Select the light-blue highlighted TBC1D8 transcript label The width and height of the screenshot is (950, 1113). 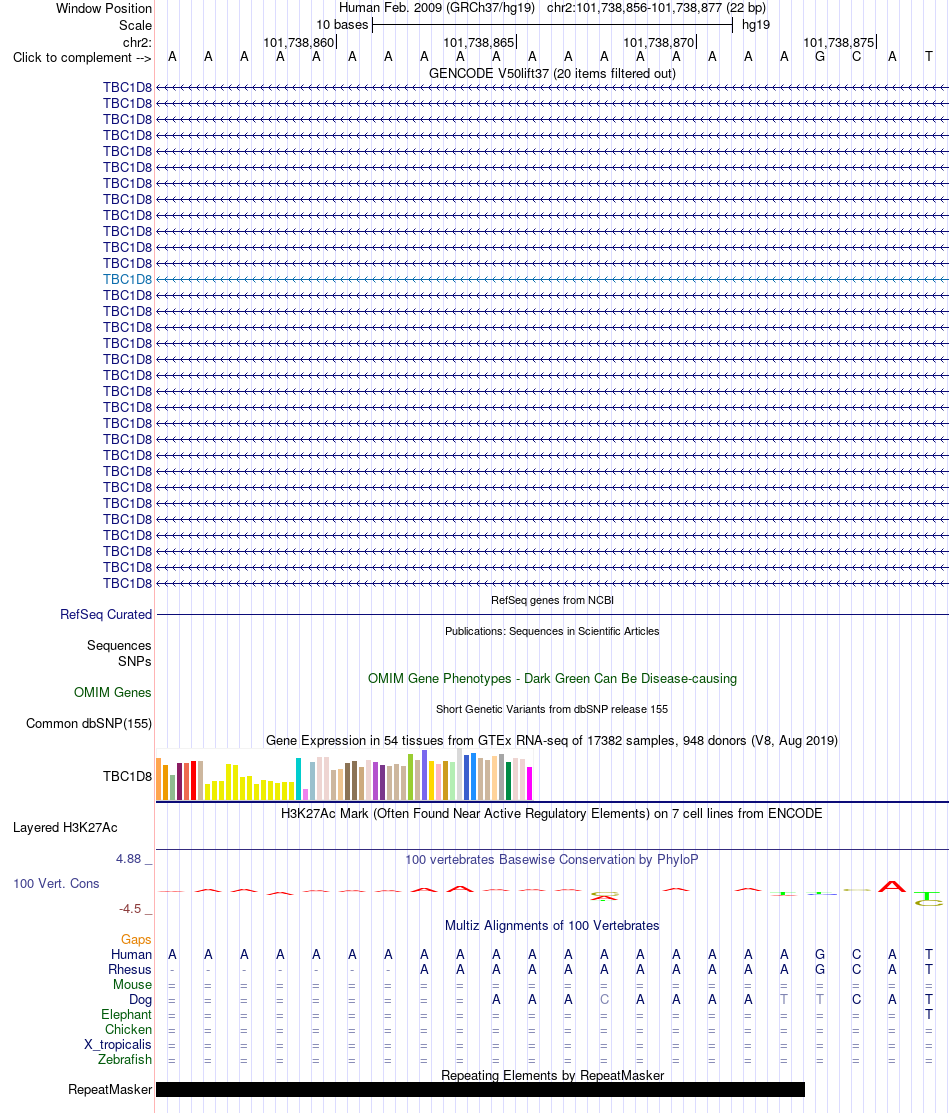click(x=128, y=280)
